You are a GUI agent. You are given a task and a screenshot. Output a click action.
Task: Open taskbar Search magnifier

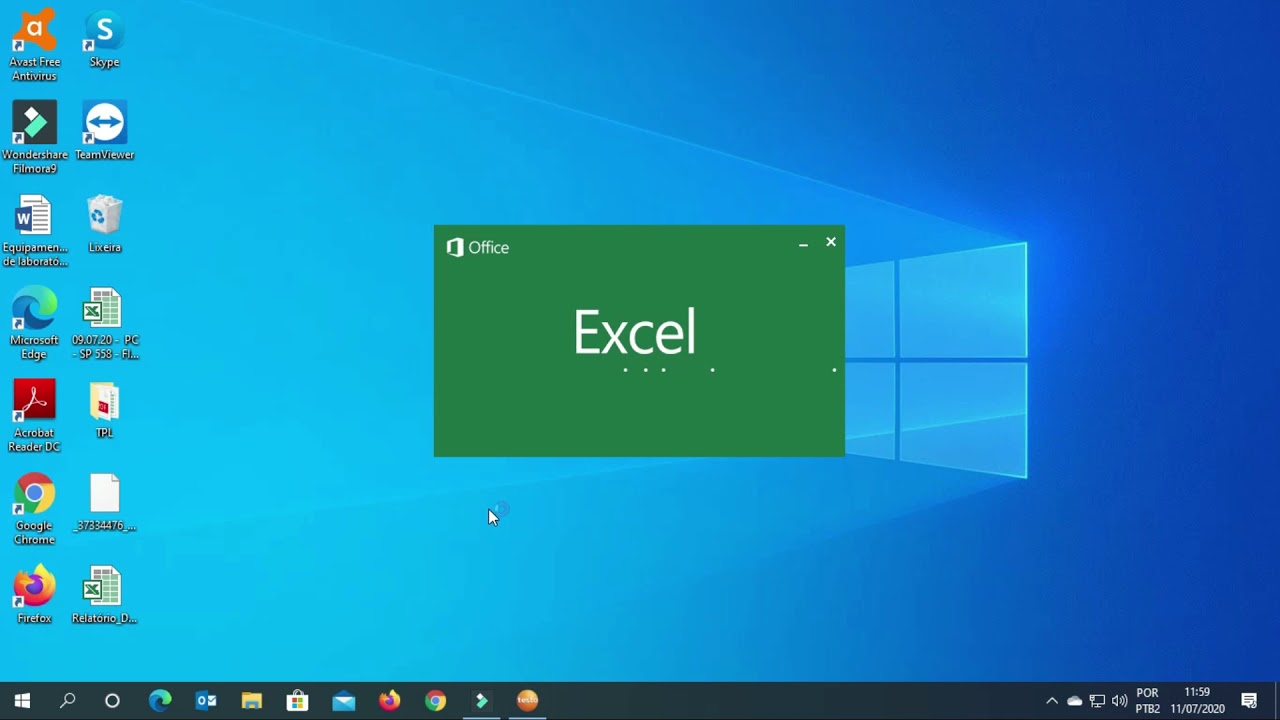67,701
